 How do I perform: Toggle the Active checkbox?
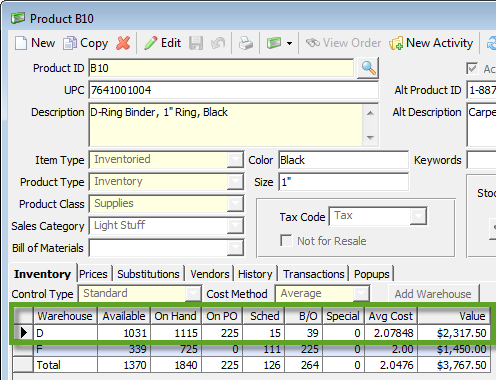click(472, 69)
